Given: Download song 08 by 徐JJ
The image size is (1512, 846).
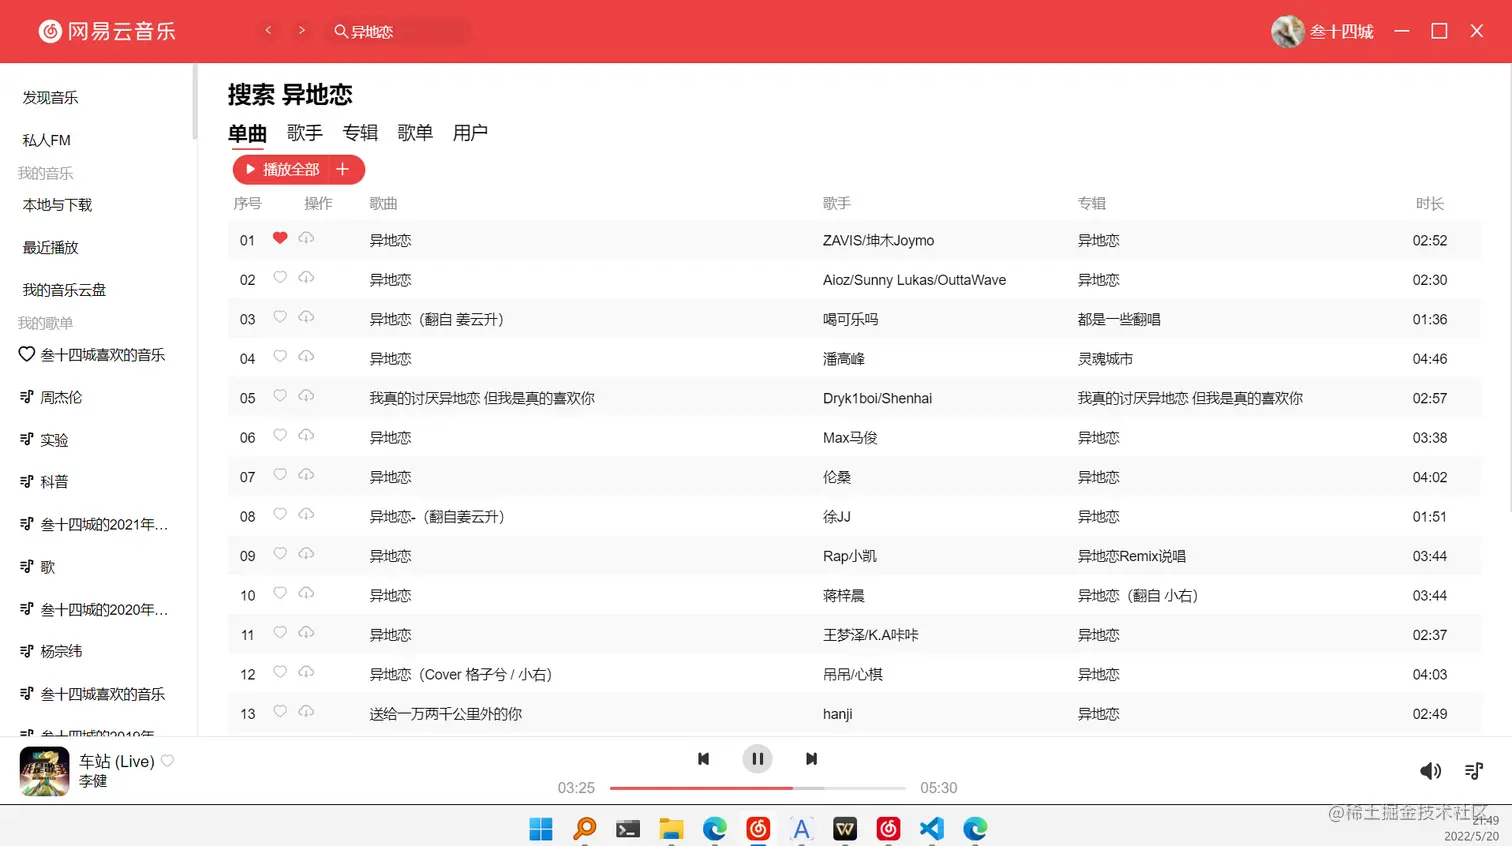Looking at the screenshot, I should click(306, 514).
